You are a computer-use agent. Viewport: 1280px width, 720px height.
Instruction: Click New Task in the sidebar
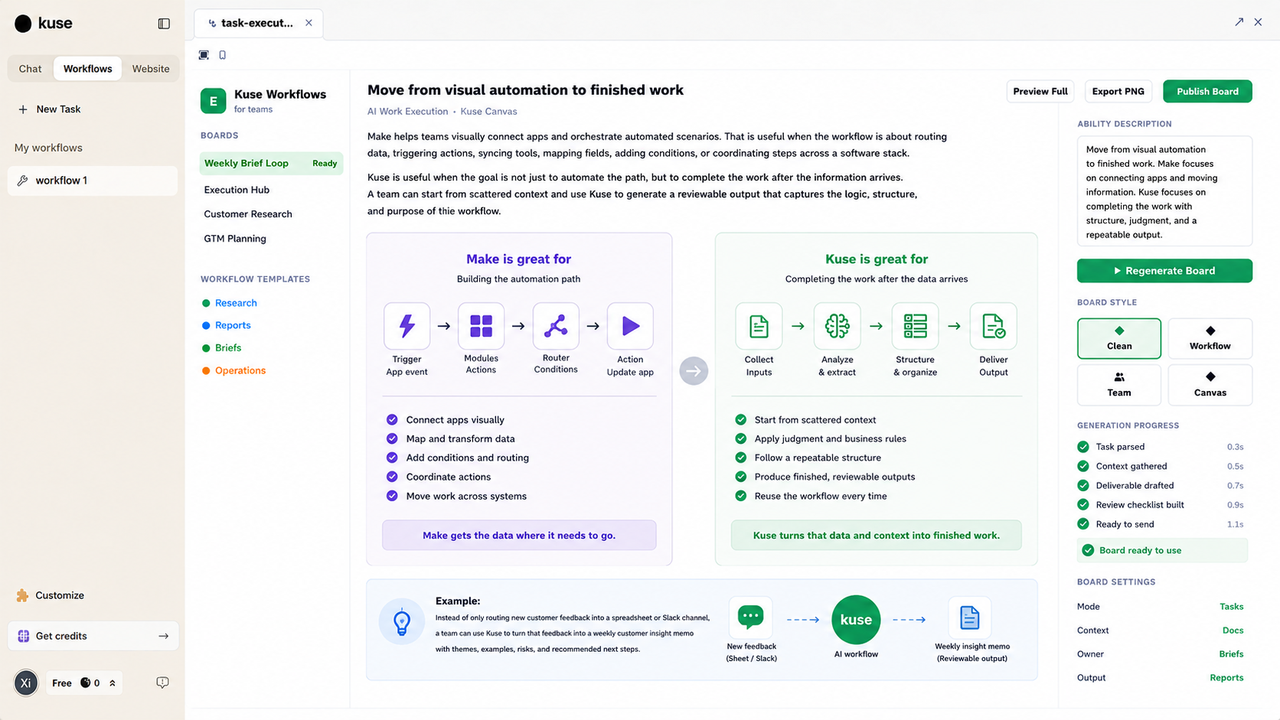[x=49, y=109]
